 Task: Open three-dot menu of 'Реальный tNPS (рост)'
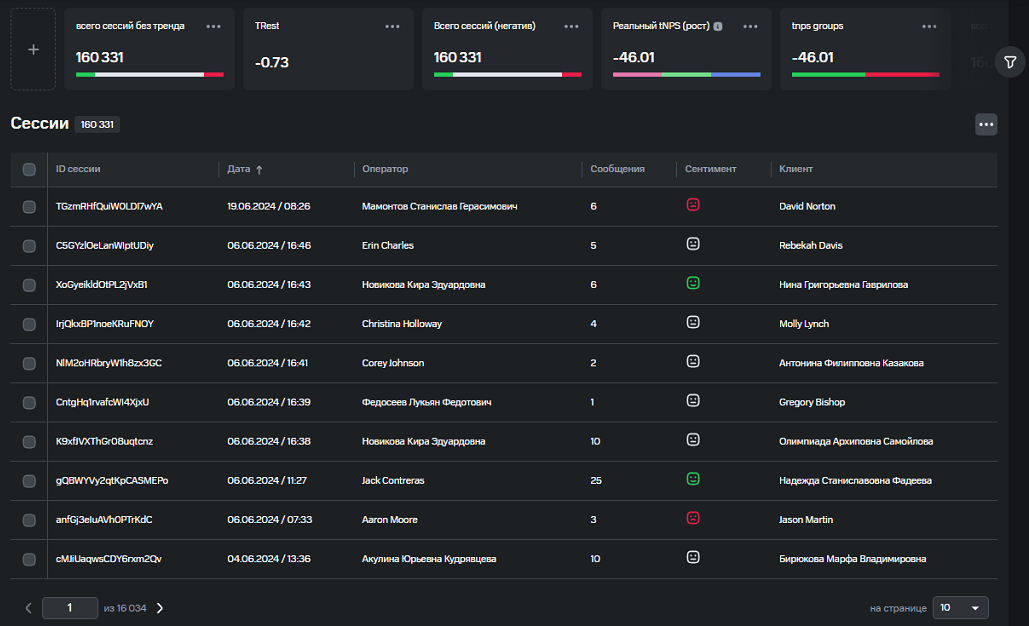tap(750, 26)
